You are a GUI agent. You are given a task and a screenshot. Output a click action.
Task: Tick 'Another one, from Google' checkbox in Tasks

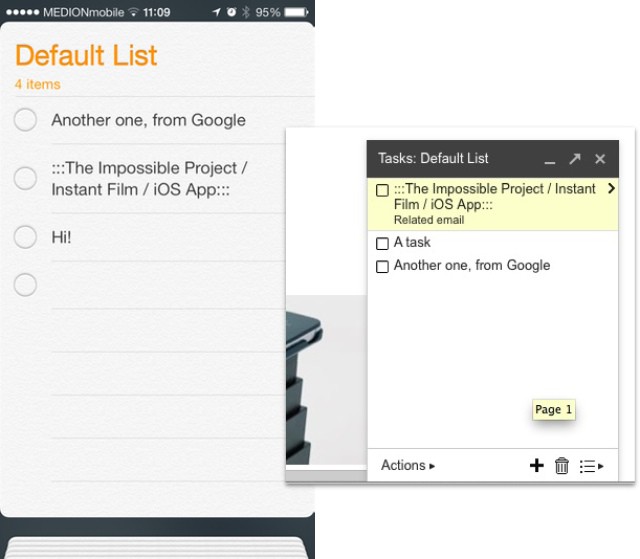[x=382, y=267]
